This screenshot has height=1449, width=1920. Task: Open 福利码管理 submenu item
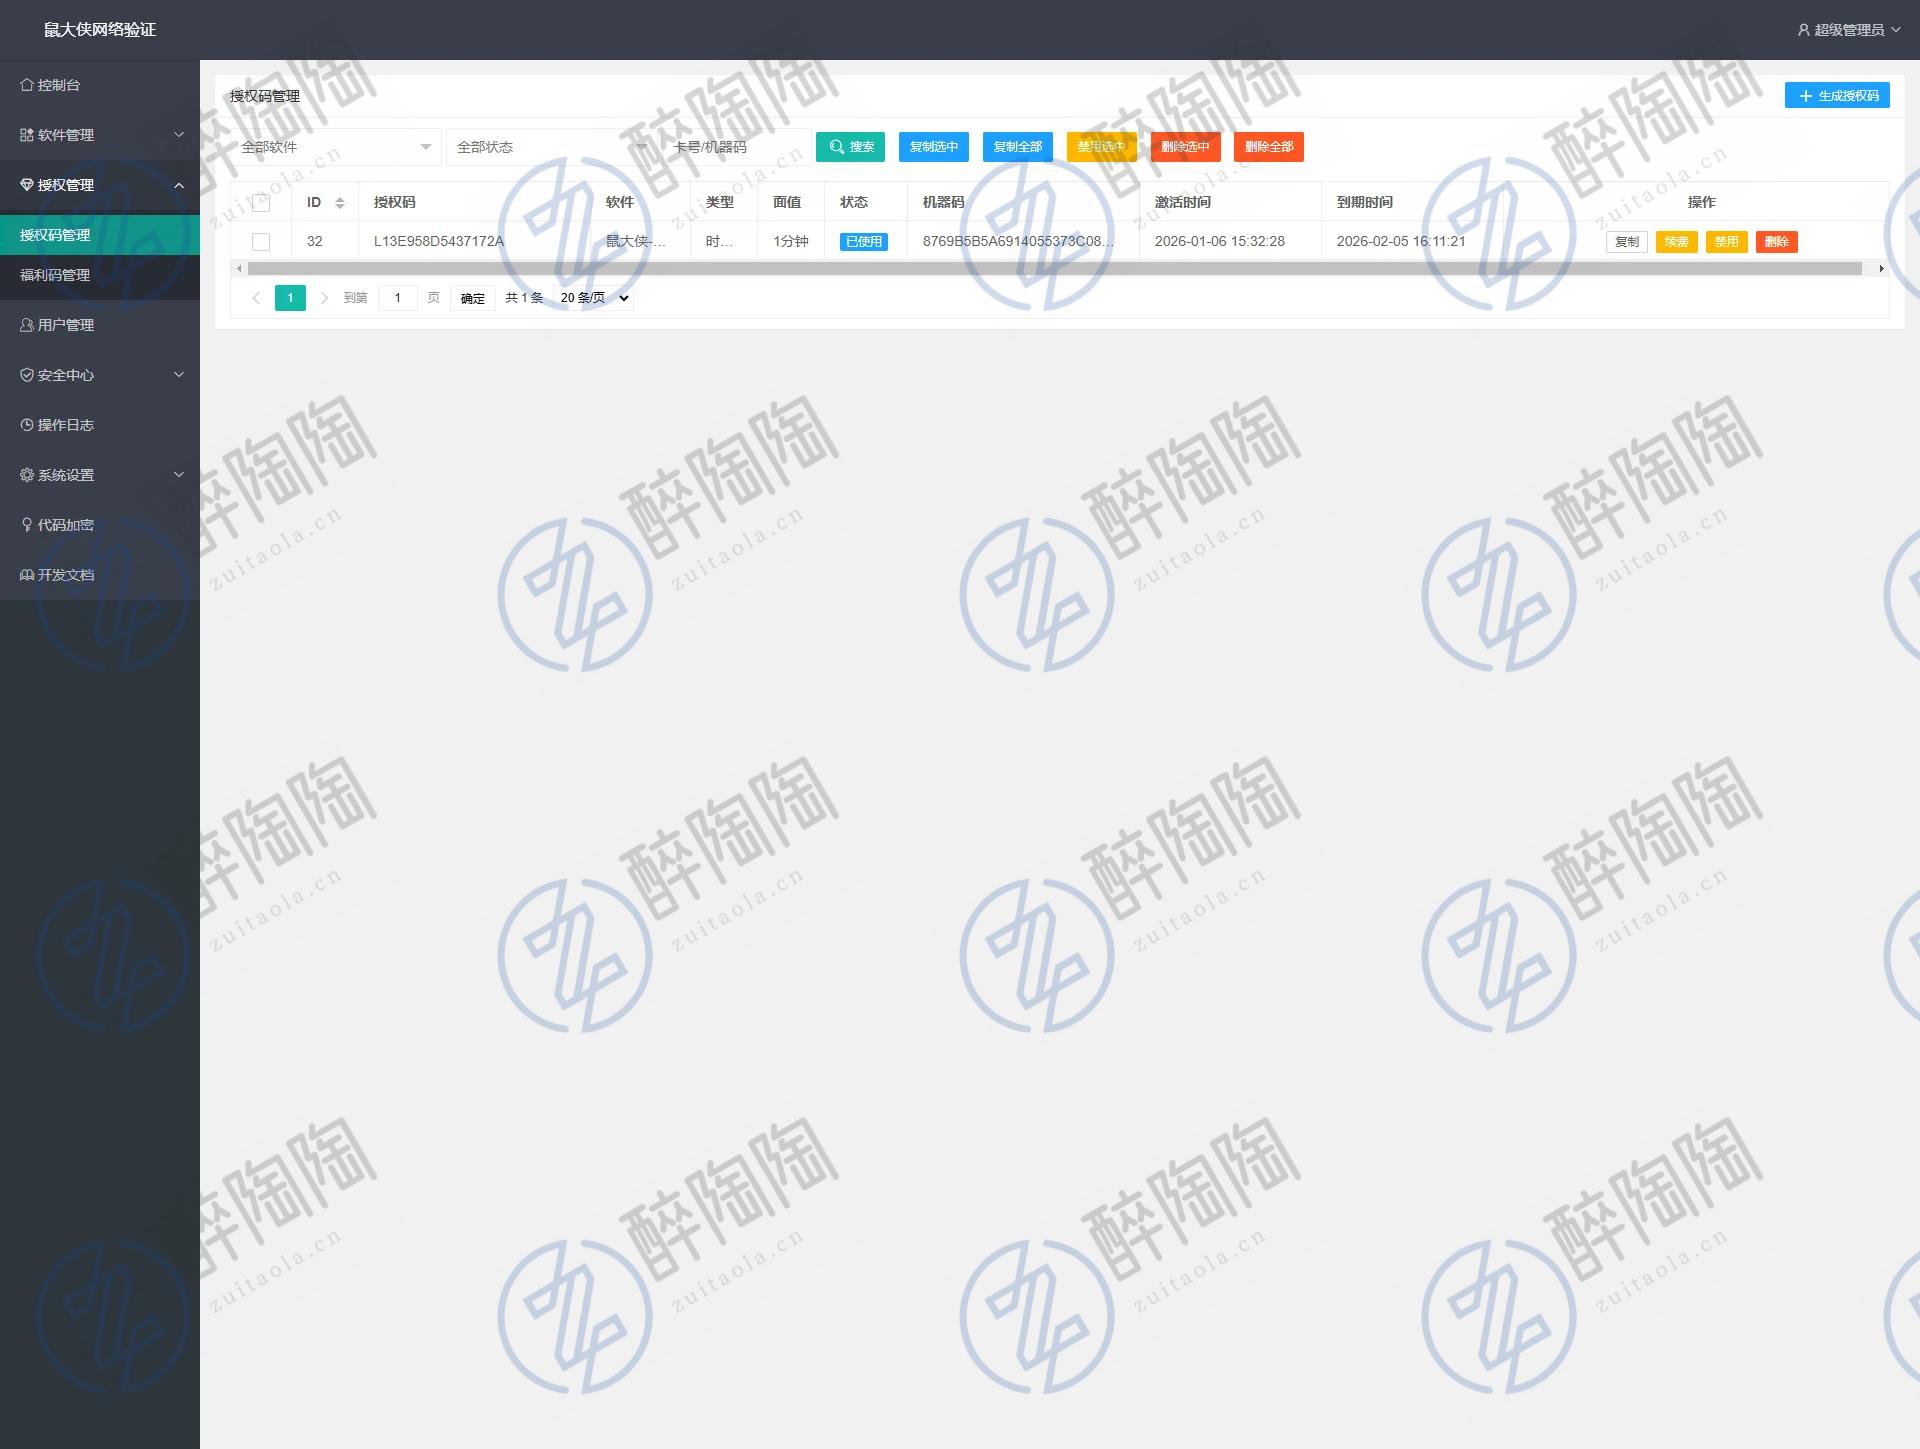55,275
